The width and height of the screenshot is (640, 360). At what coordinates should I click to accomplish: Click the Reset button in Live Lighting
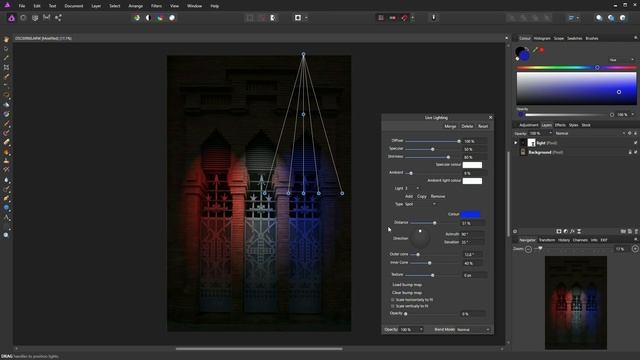(x=483, y=127)
